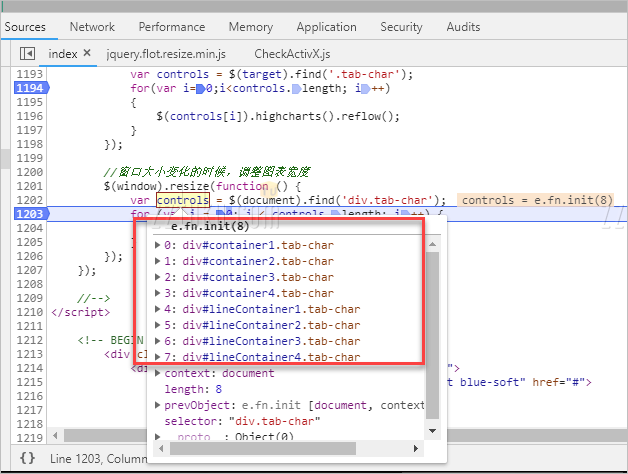Open the Memory panel tab
This screenshot has height=474, width=628.
point(250,27)
